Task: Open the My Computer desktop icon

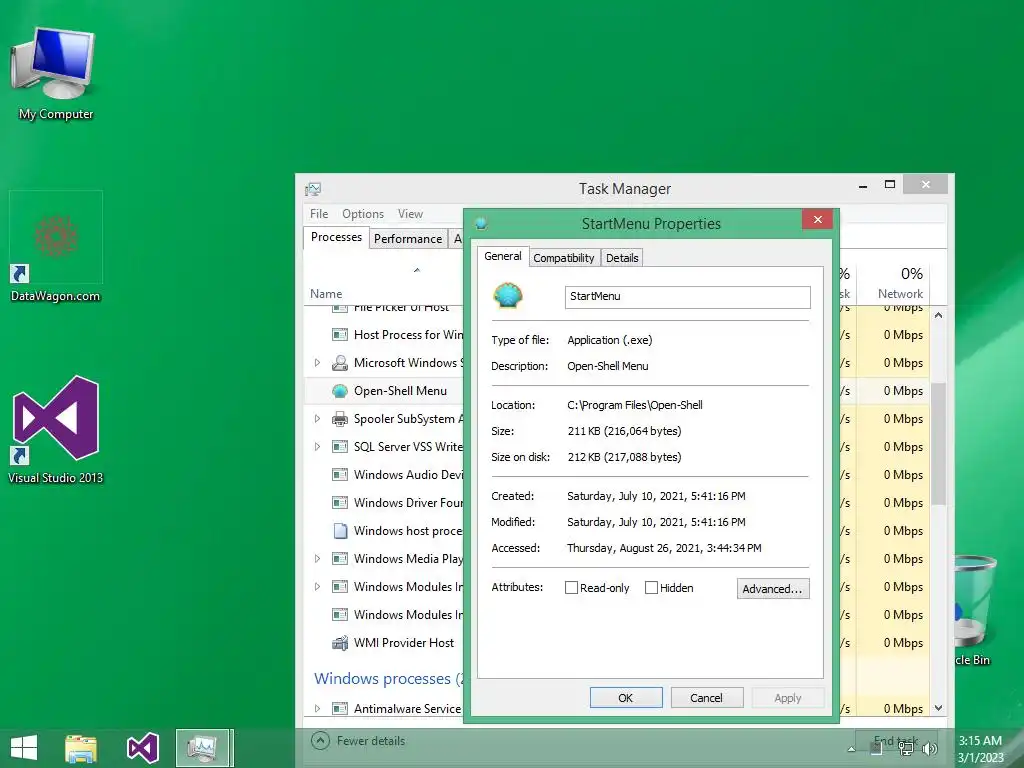Action: tap(55, 74)
